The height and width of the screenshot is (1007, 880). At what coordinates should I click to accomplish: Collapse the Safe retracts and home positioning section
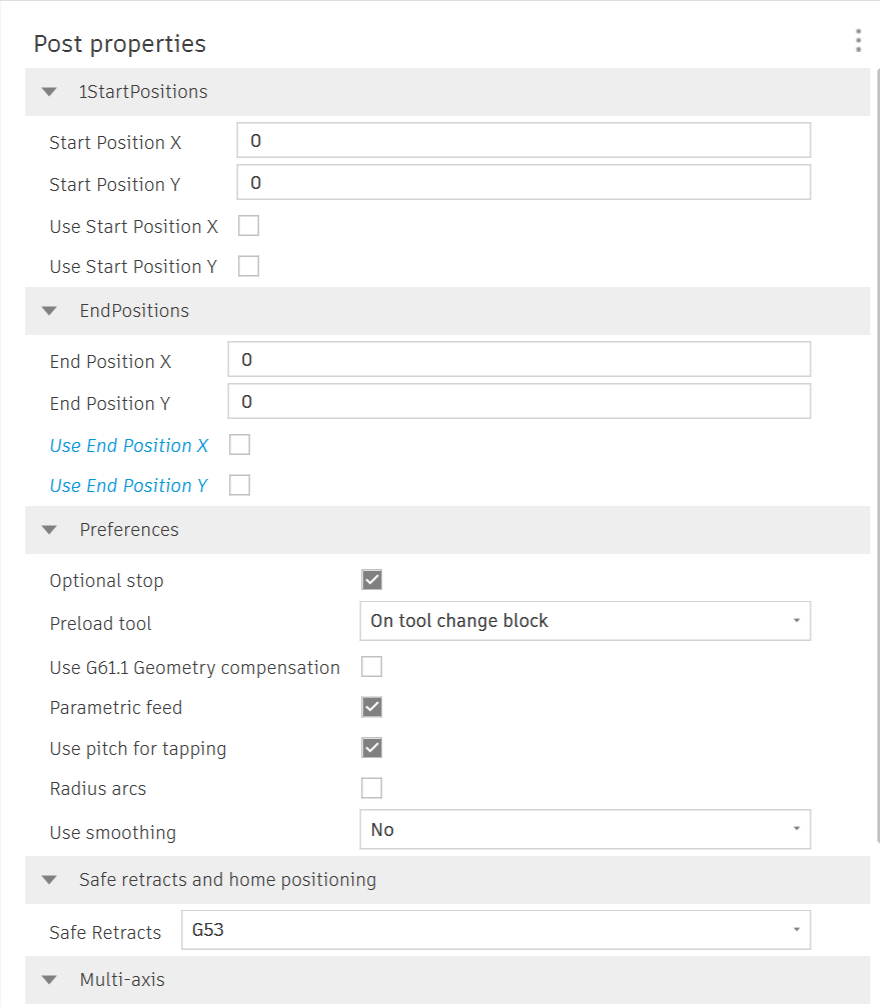click(49, 879)
